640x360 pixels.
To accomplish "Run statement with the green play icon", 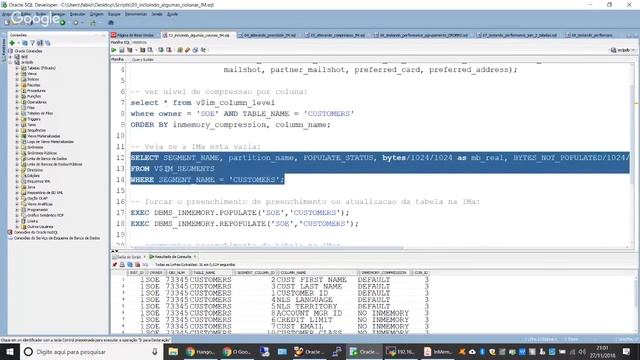I will pyautogui.click(x=114, y=50).
